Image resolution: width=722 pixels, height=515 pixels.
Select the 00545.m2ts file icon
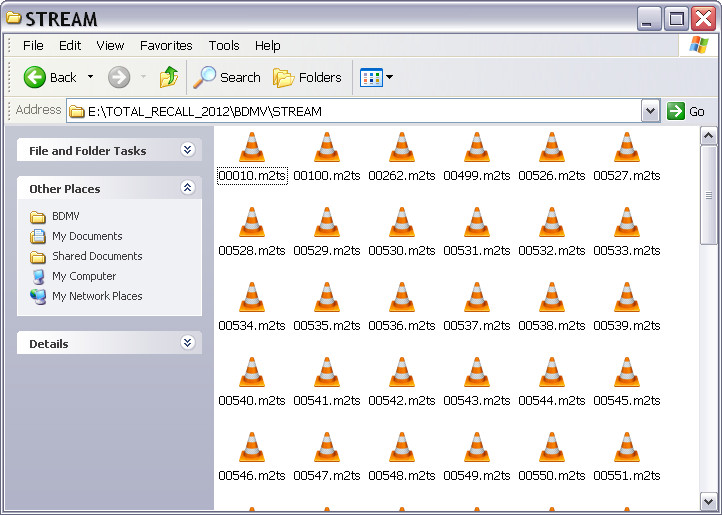point(627,373)
